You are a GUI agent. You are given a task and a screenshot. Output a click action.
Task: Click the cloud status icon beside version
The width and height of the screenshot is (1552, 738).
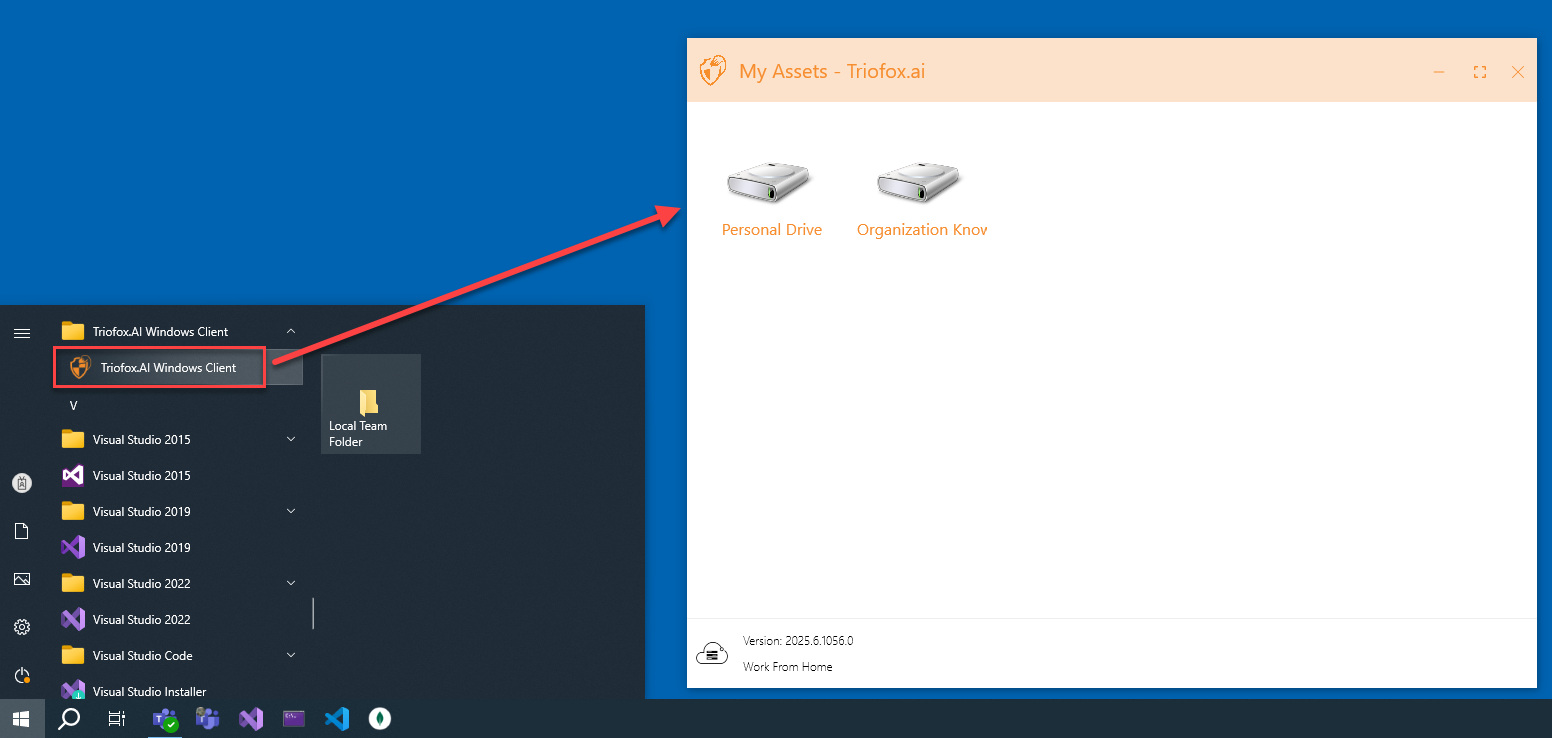(x=711, y=653)
